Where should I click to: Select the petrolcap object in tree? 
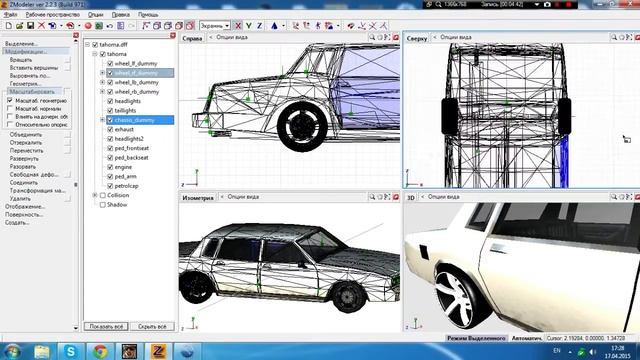(x=127, y=186)
